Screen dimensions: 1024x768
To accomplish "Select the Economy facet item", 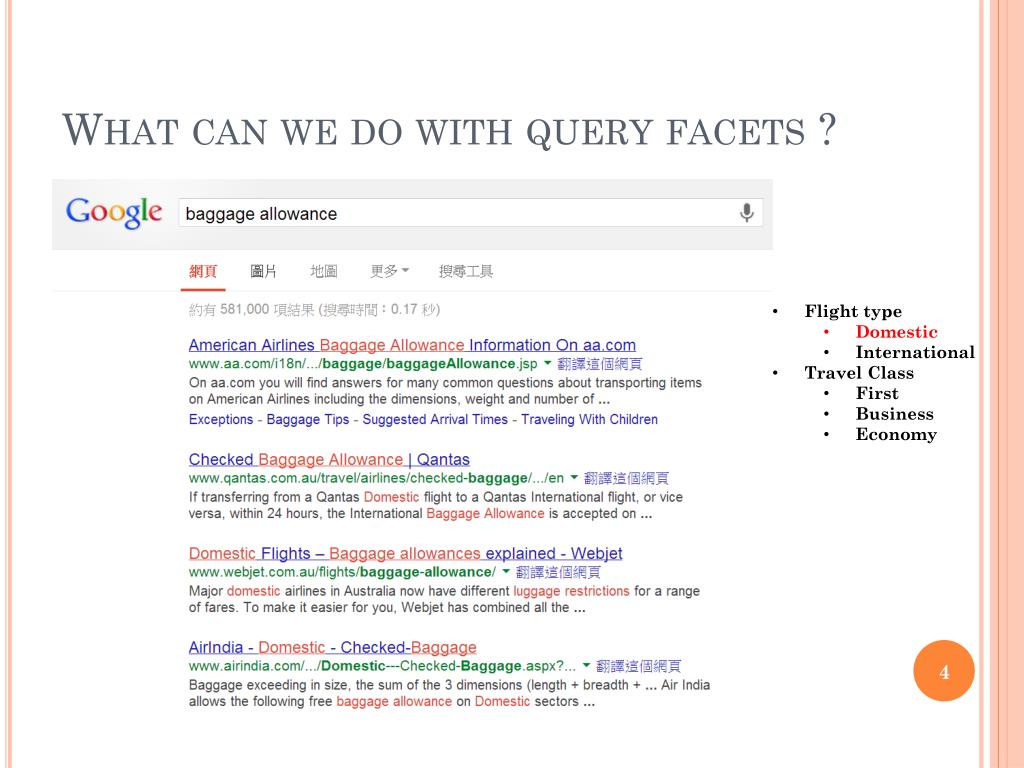I will point(896,434).
